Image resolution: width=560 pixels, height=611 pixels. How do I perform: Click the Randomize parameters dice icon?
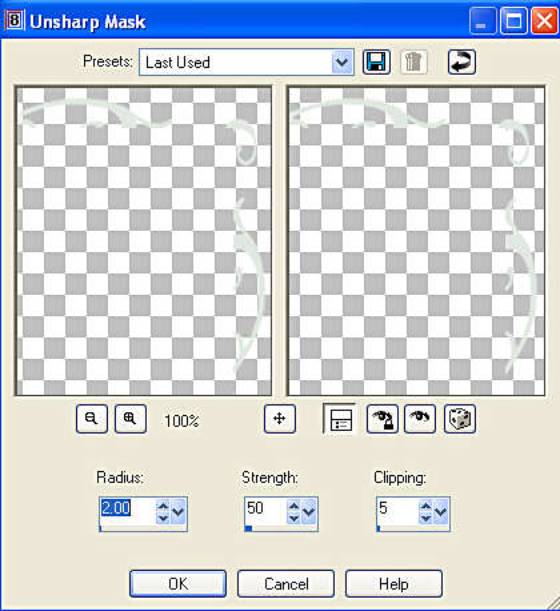click(459, 419)
